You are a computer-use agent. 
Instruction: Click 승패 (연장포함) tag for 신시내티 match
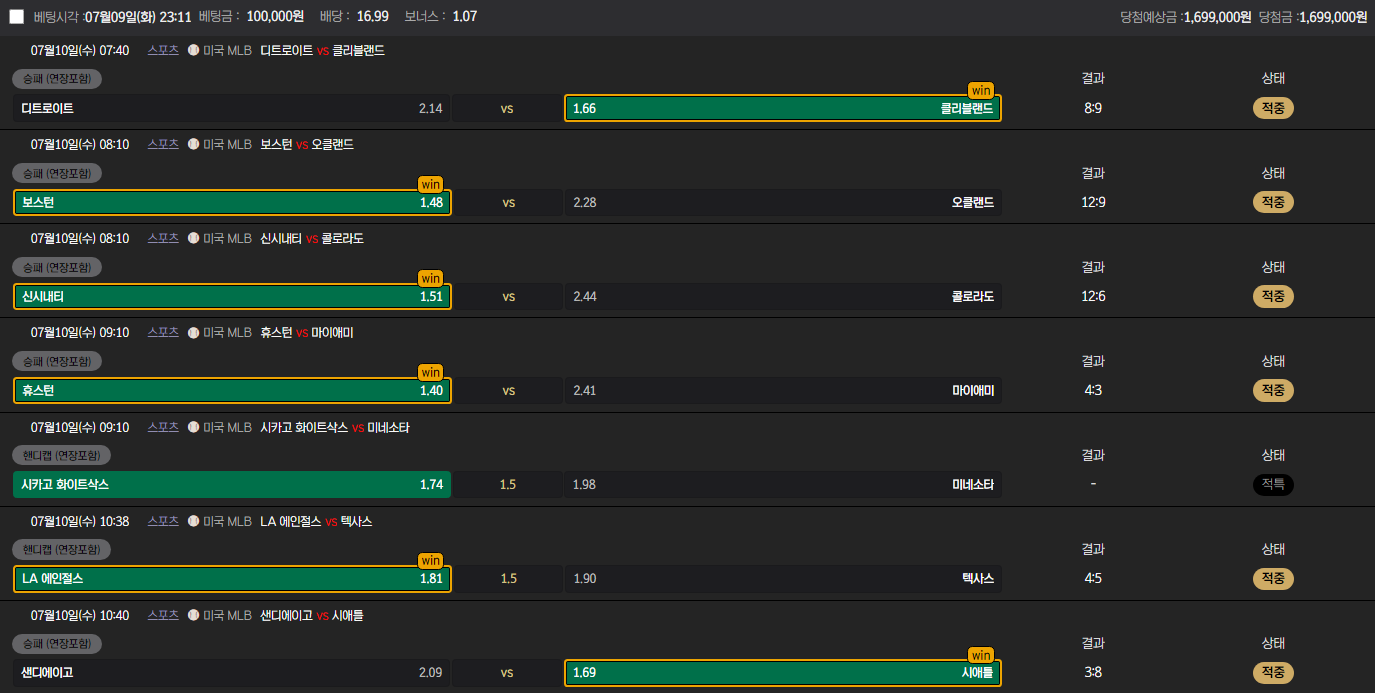(x=57, y=267)
